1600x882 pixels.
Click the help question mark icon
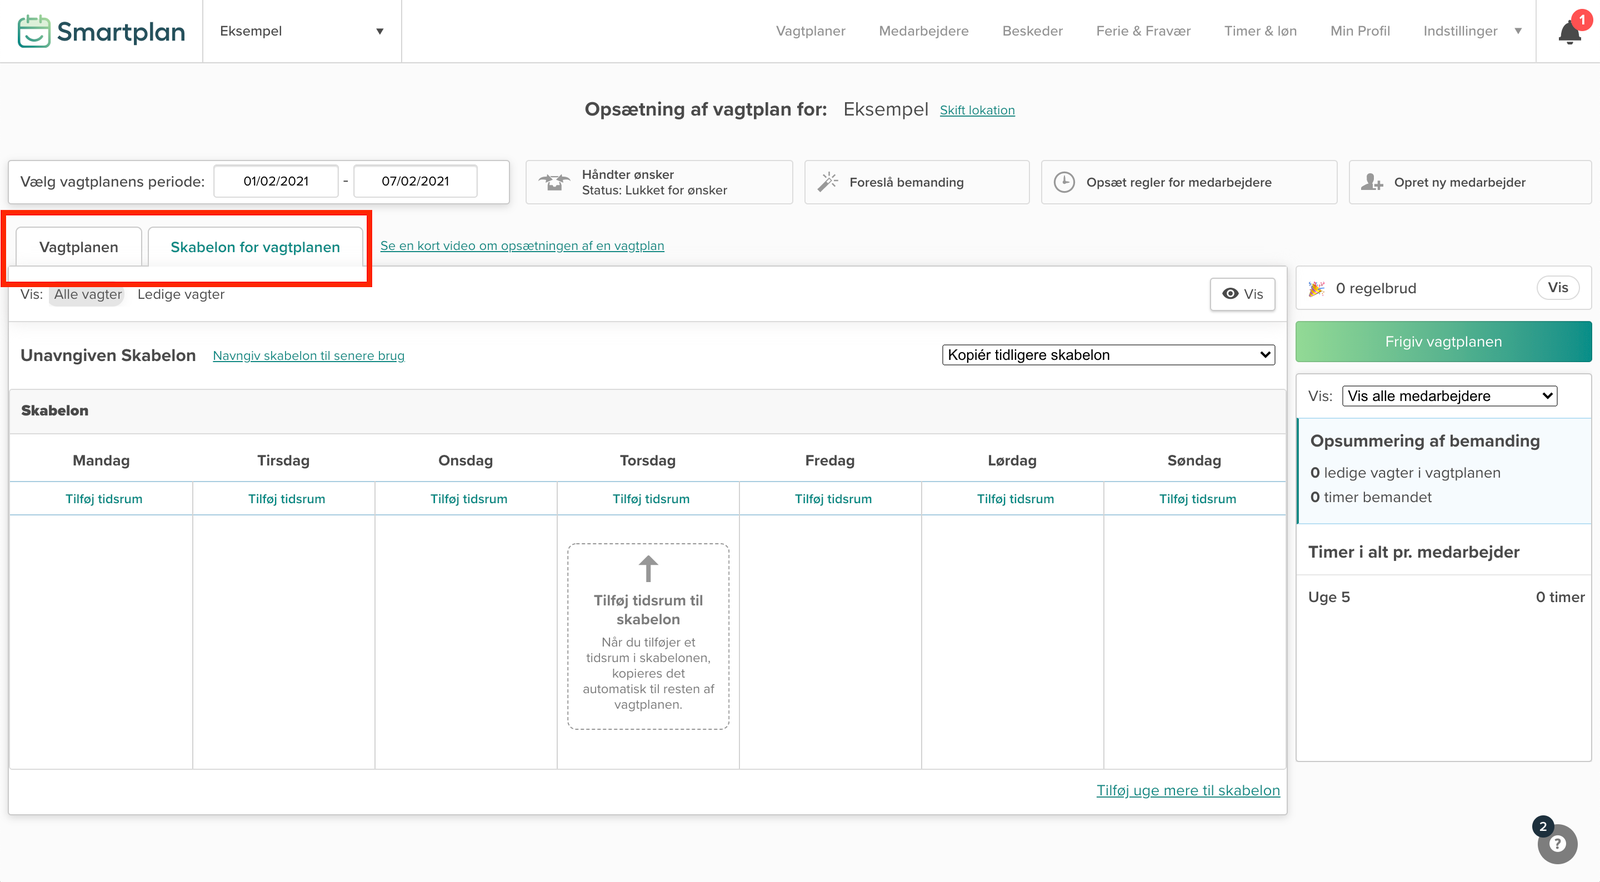coord(1557,844)
